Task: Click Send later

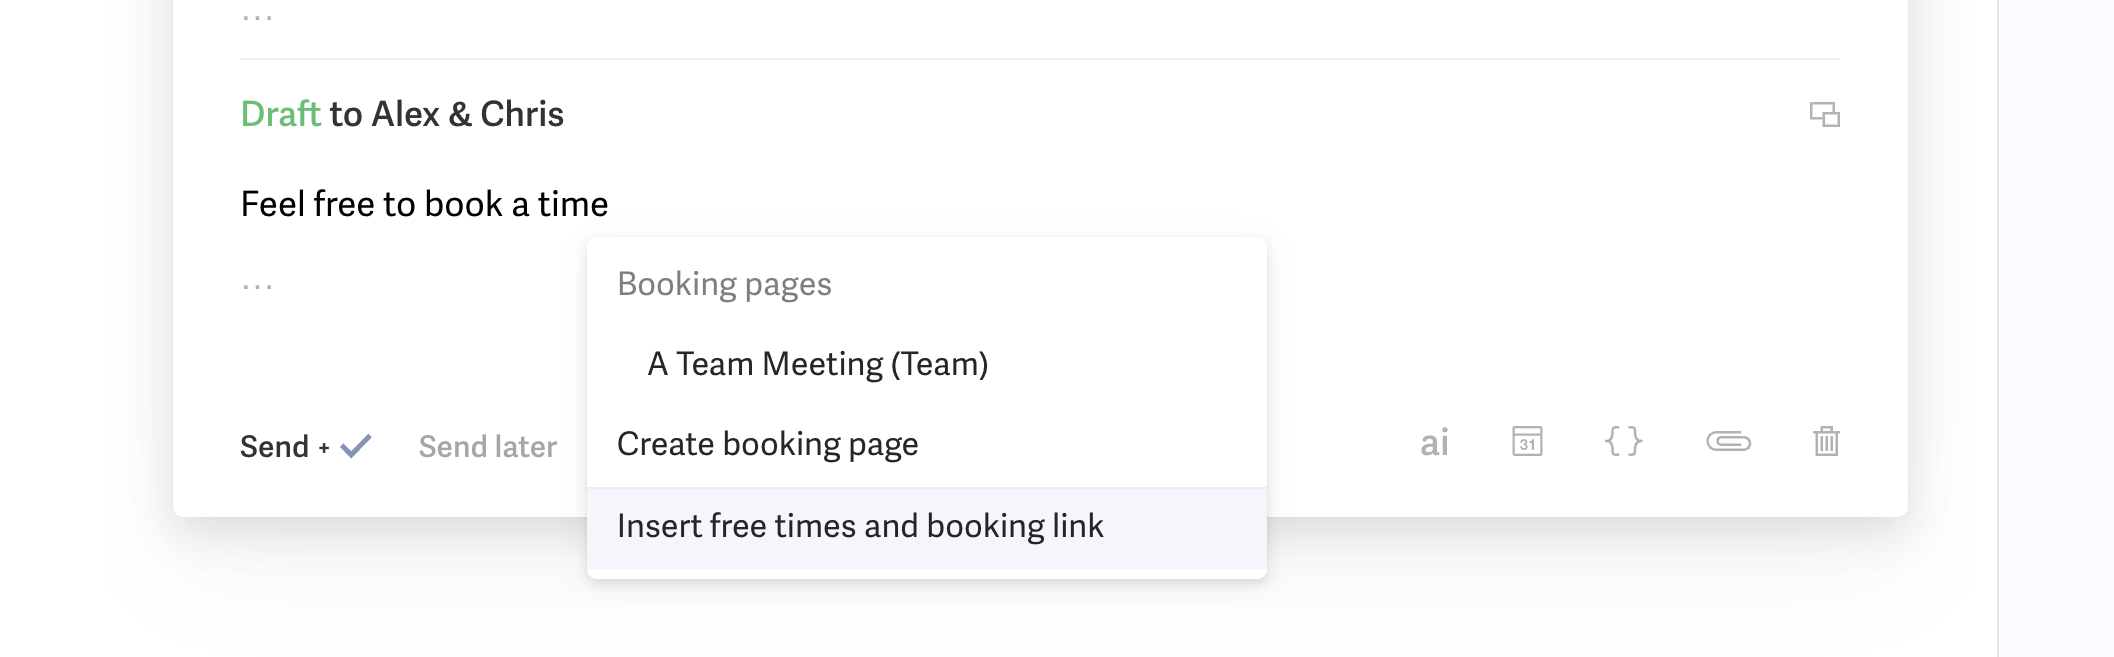Action: 487,447
